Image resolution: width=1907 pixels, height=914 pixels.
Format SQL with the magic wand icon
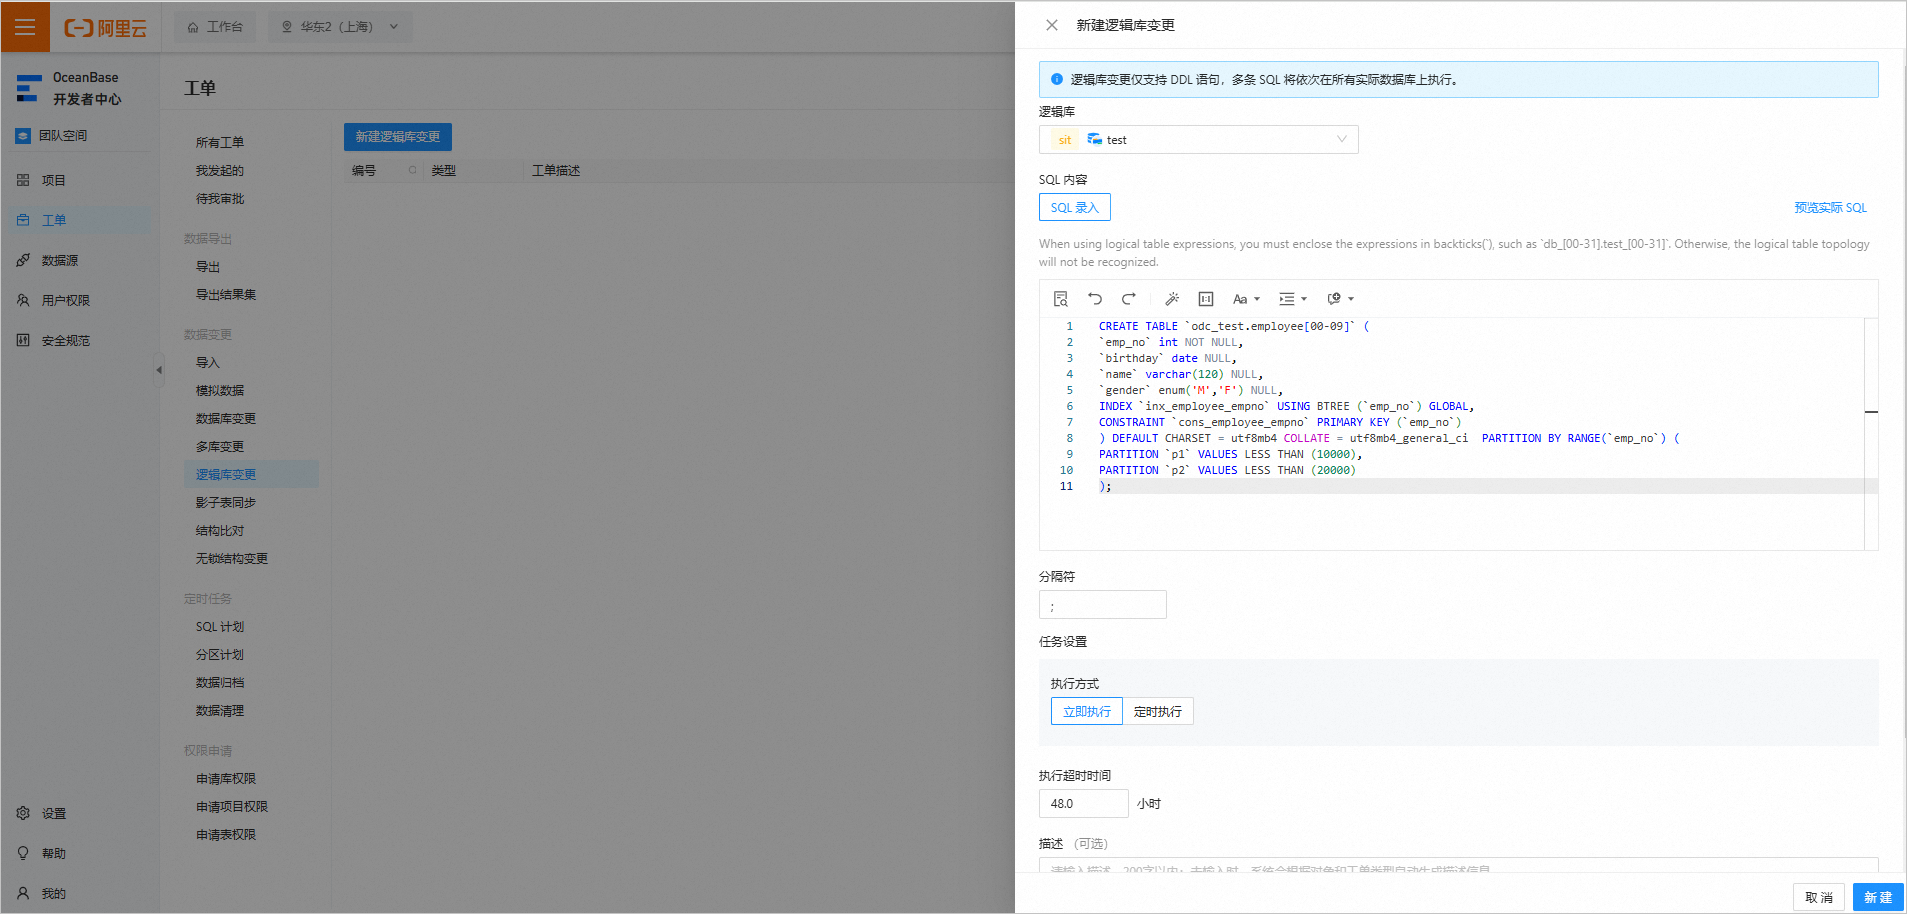(1172, 299)
